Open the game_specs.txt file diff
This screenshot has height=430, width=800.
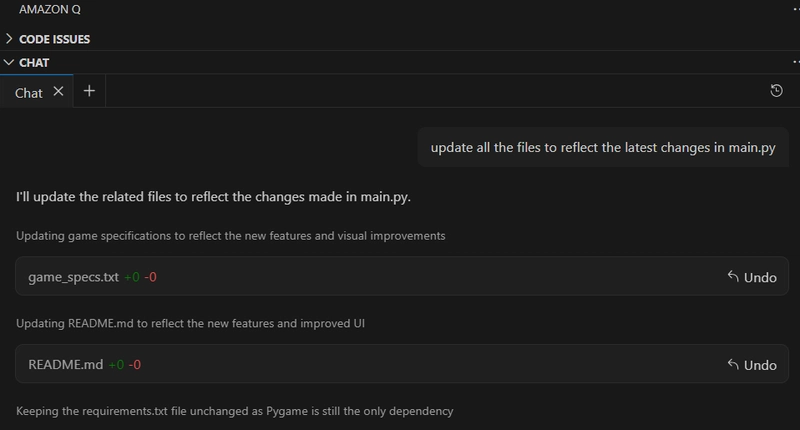73,277
